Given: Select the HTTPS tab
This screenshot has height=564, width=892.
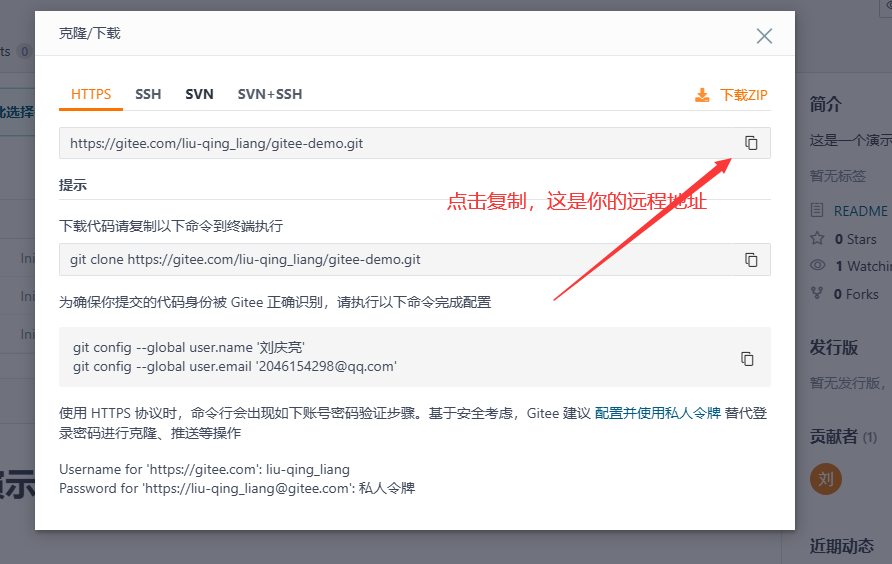Looking at the screenshot, I should (x=91, y=94).
